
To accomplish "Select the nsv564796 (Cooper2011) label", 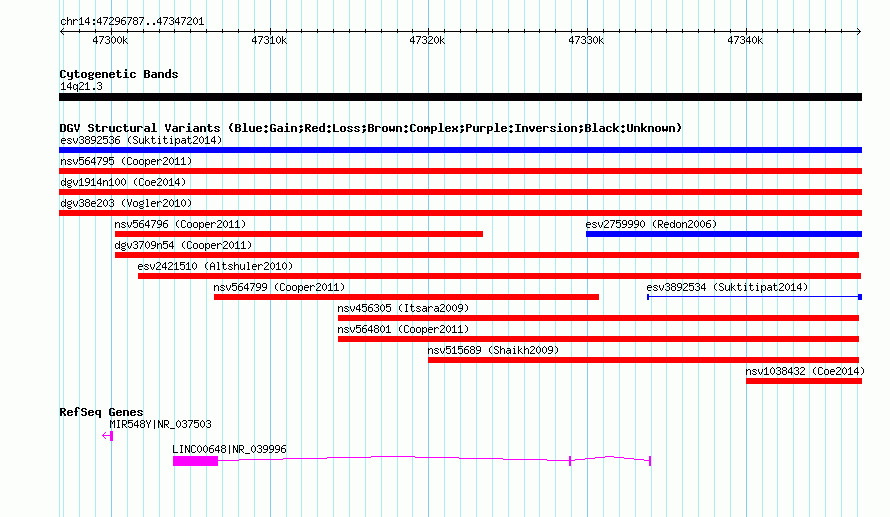I will point(180,224).
